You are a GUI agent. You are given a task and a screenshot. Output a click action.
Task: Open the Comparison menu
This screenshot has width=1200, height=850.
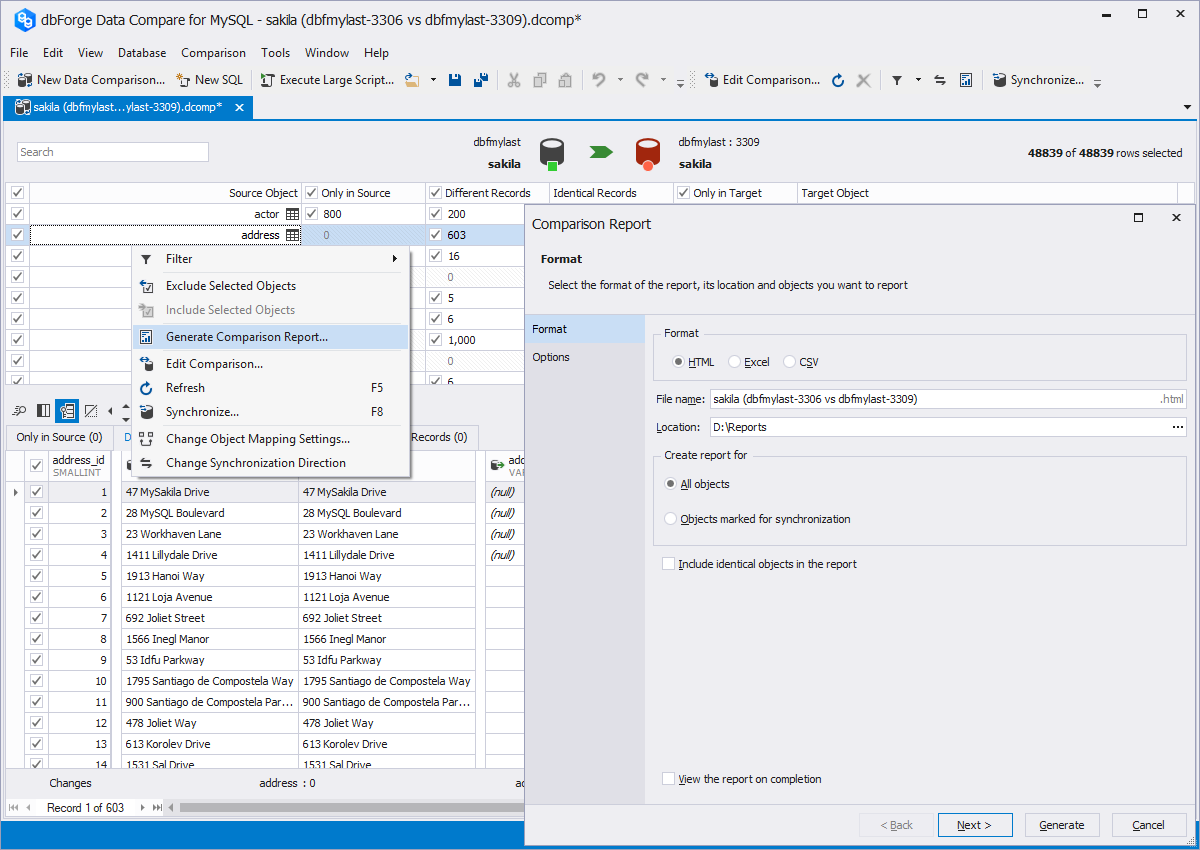213,53
